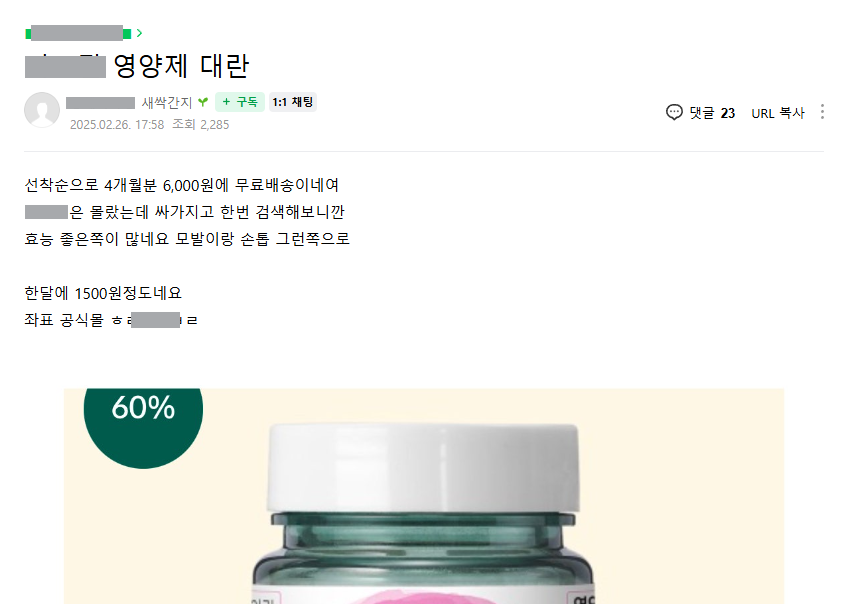Image resolution: width=843 pixels, height=604 pixels.
Task: Open the 댓글 23 comments section
Action: point(700,113)
